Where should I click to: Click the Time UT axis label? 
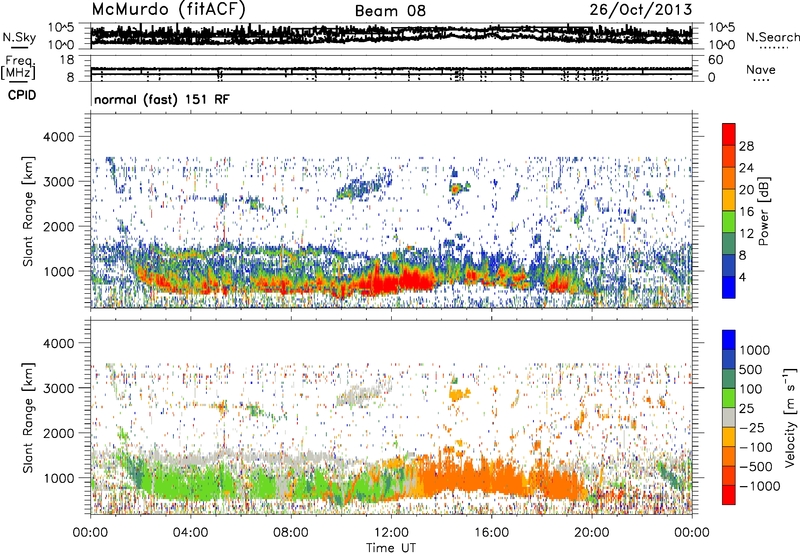[391, 548]
